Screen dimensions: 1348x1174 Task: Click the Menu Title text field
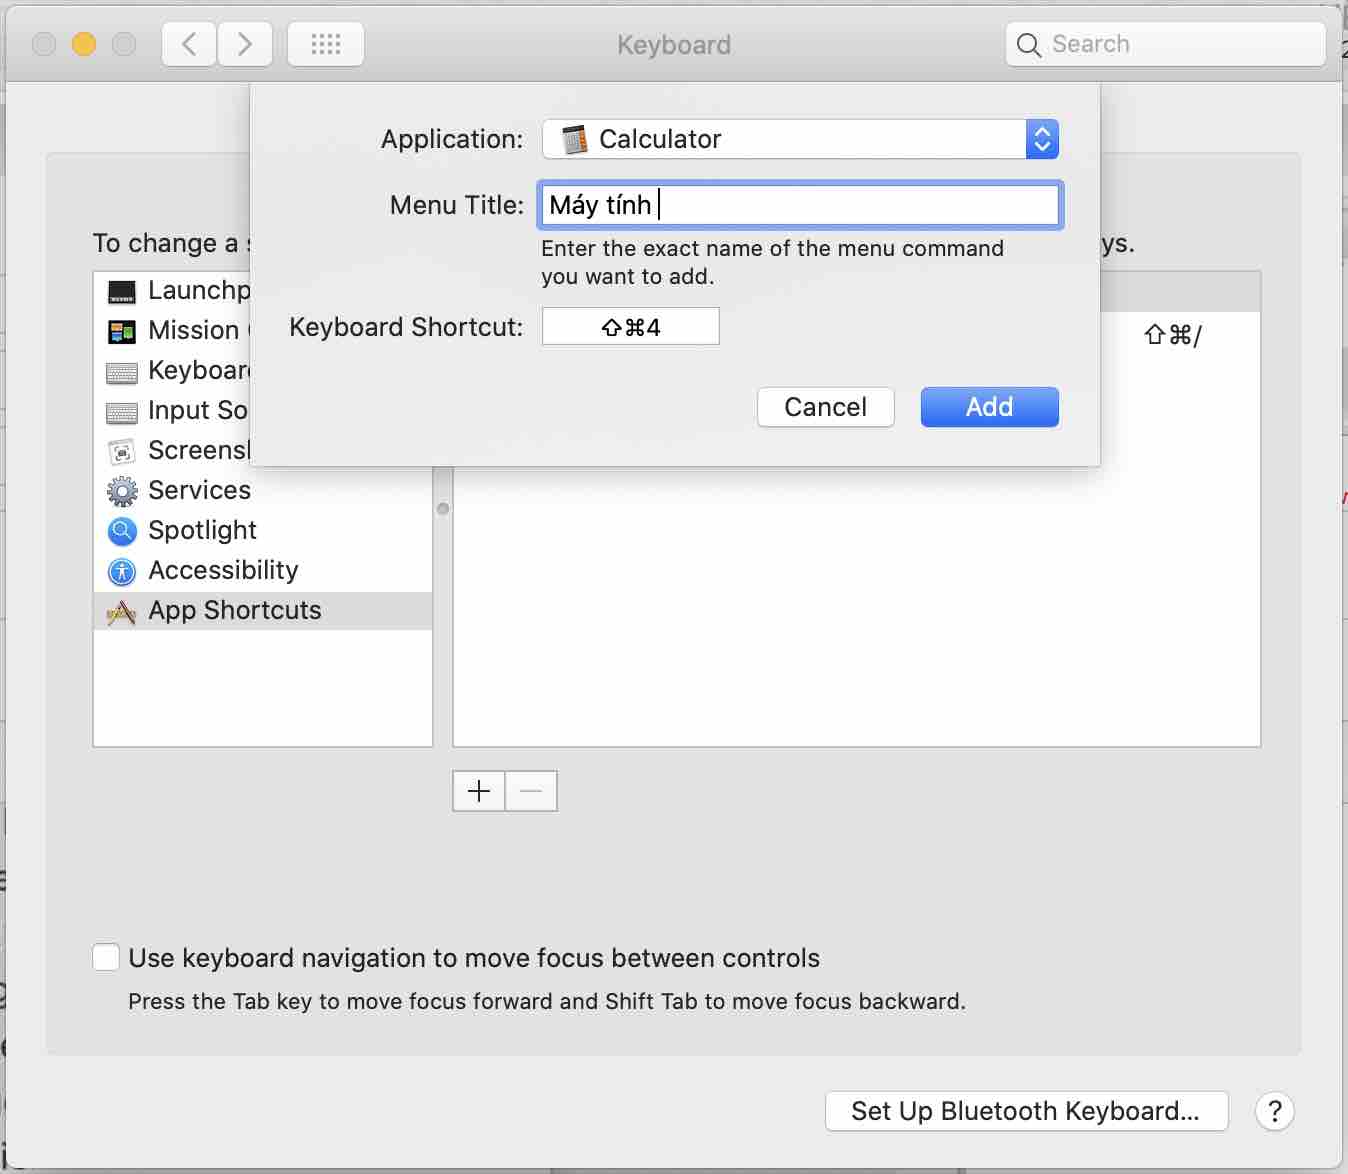tap(800, 205)
